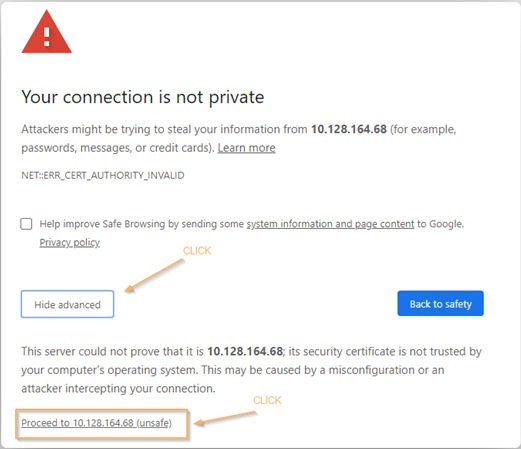Click bold 10.128.164.68 in the Attackers sentence
521x449 pixels.
pos(349,129)
